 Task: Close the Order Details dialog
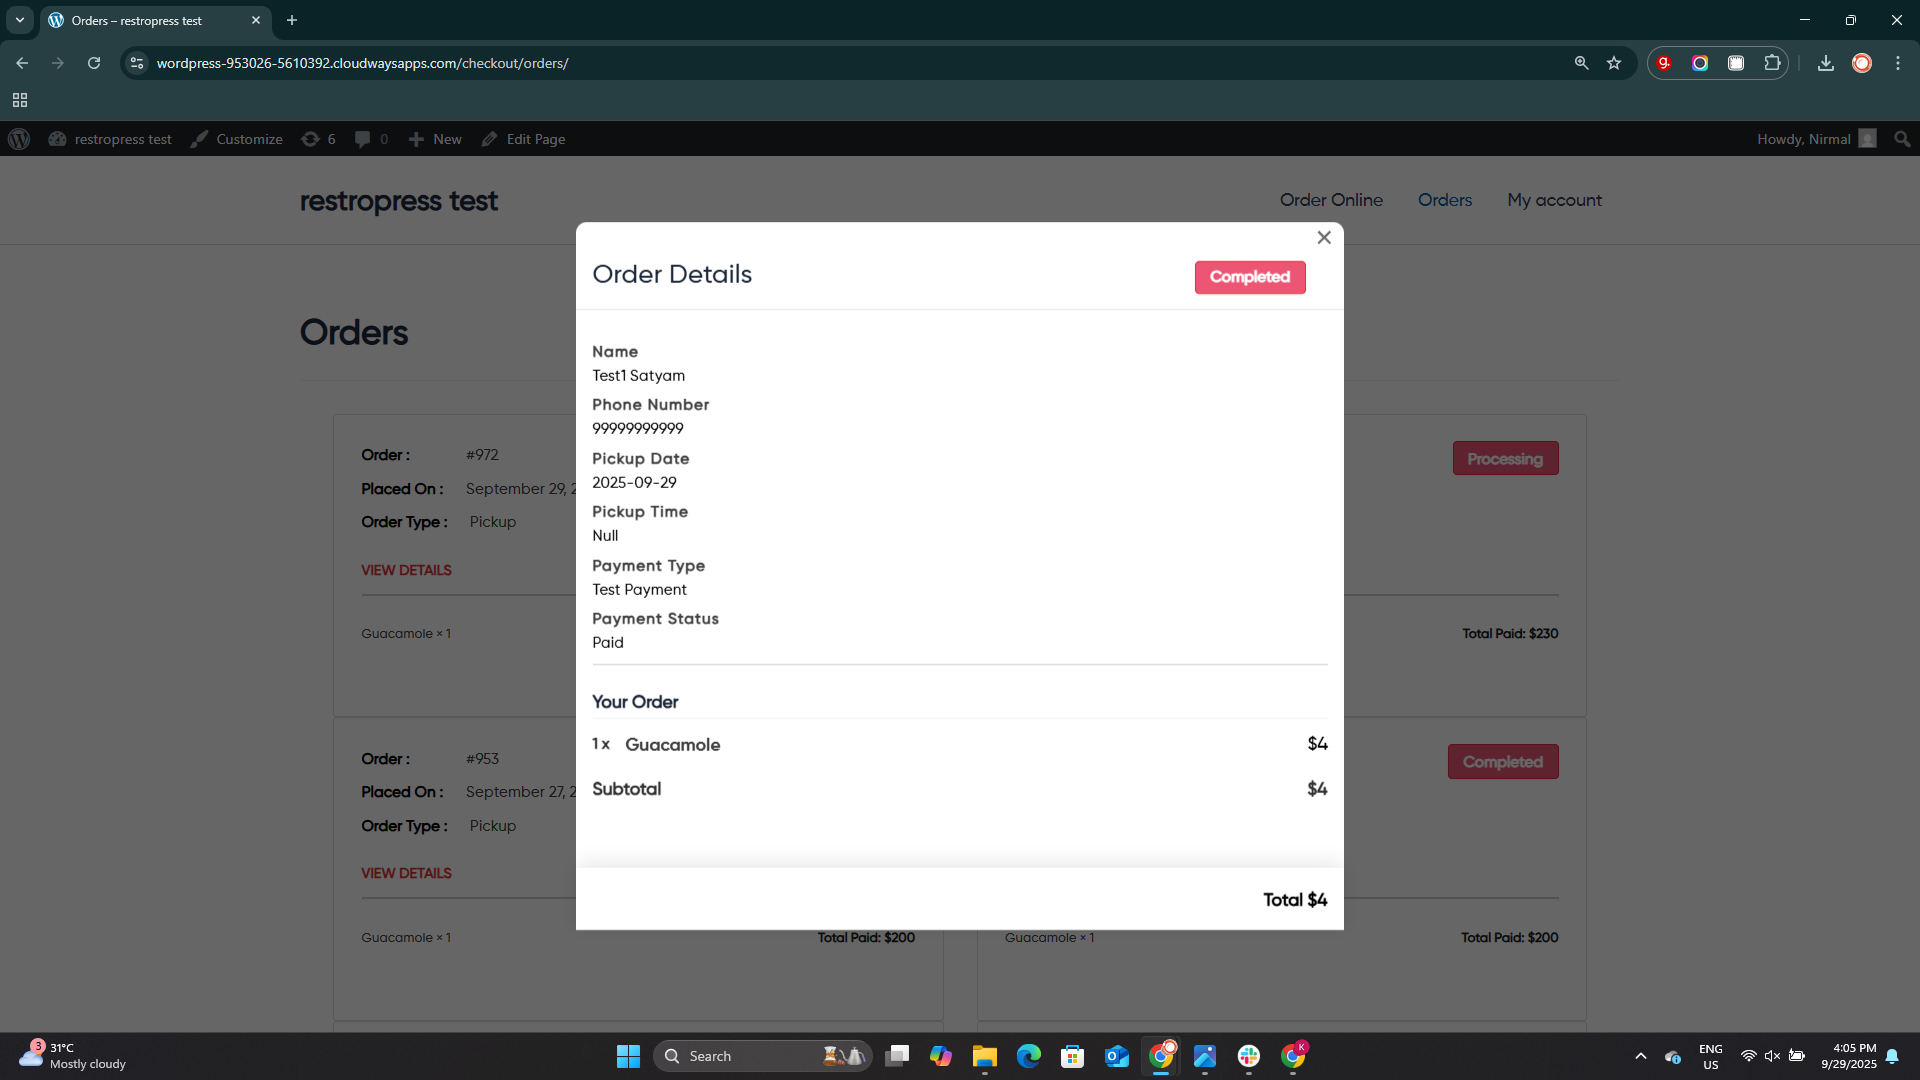point(1323,238)
